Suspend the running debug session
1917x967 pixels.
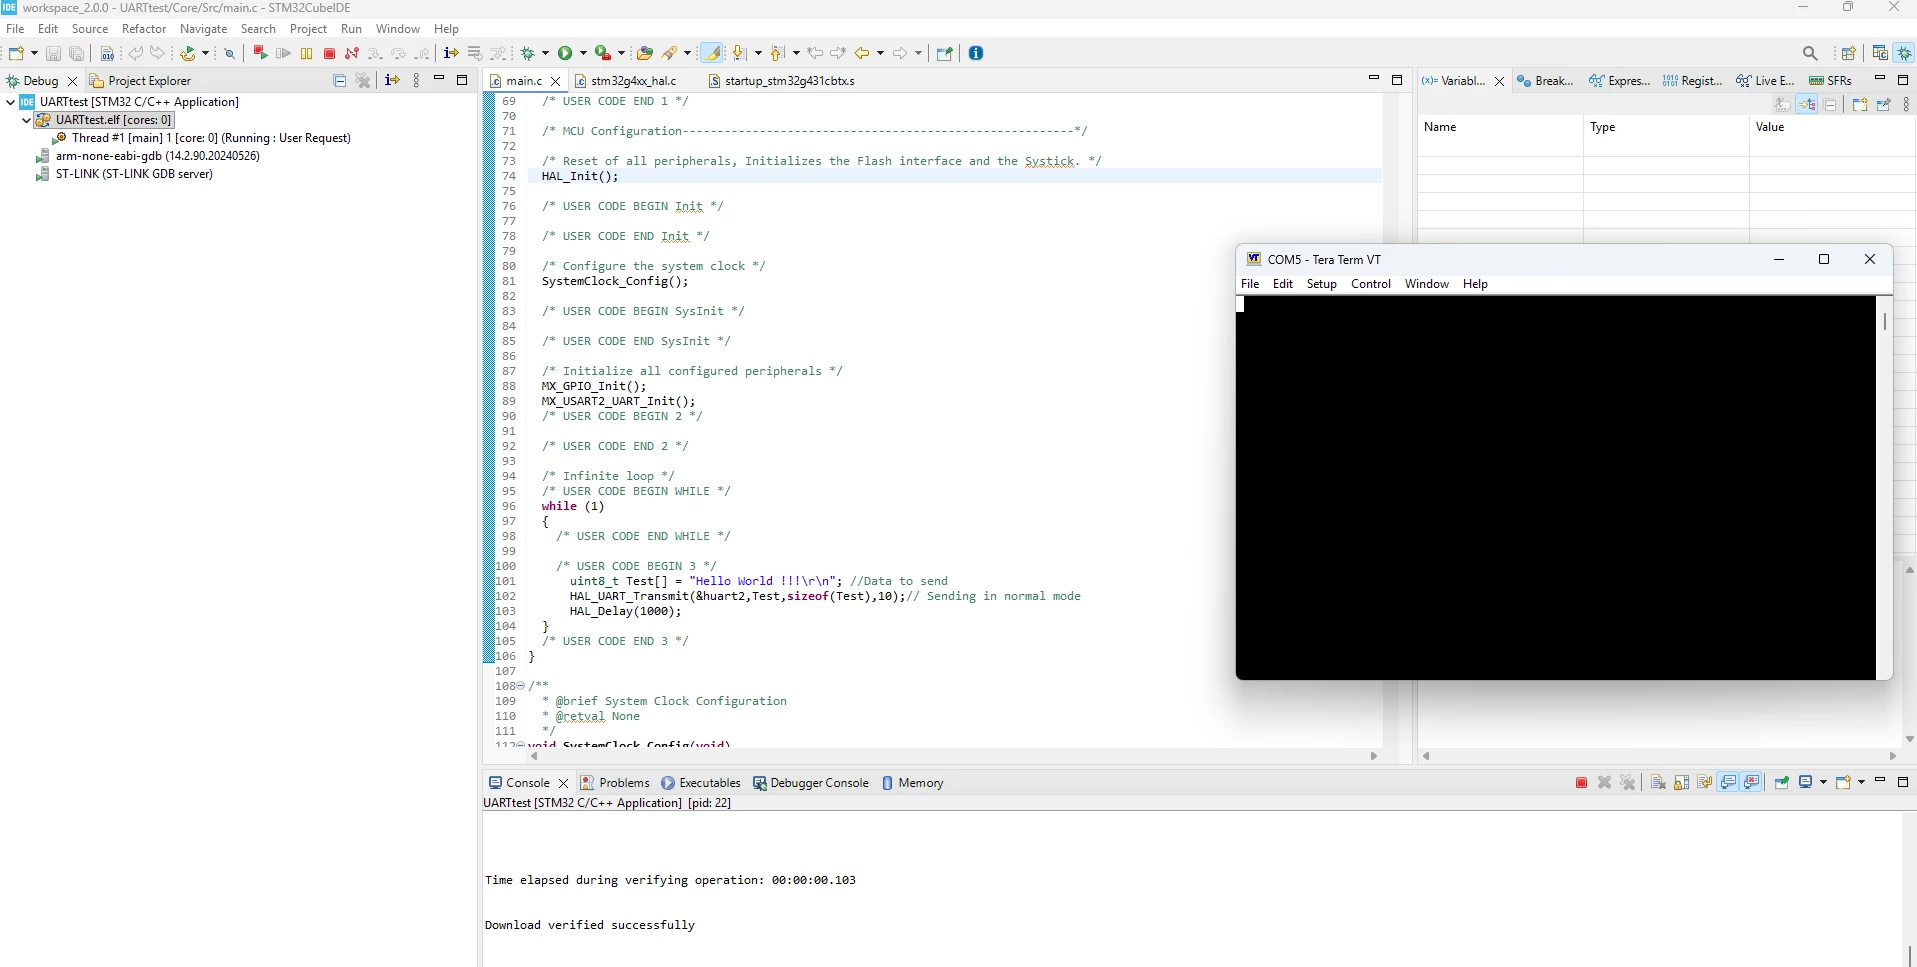306,53
